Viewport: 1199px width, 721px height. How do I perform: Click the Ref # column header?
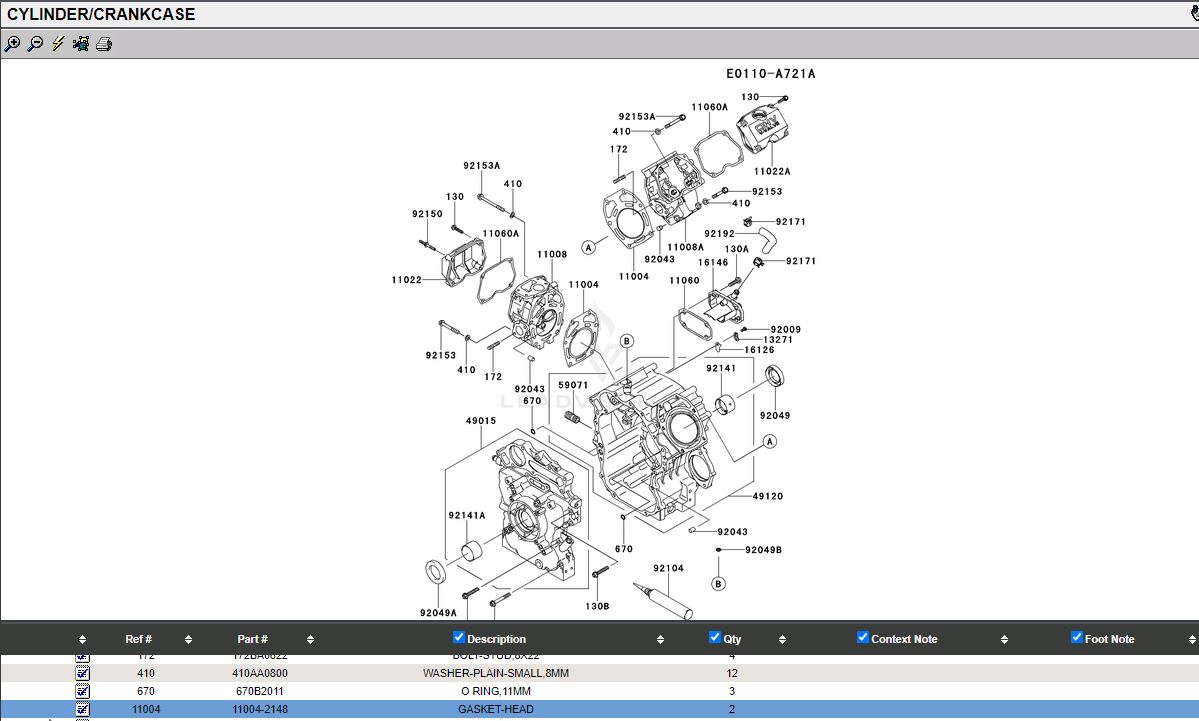(139, 639)
